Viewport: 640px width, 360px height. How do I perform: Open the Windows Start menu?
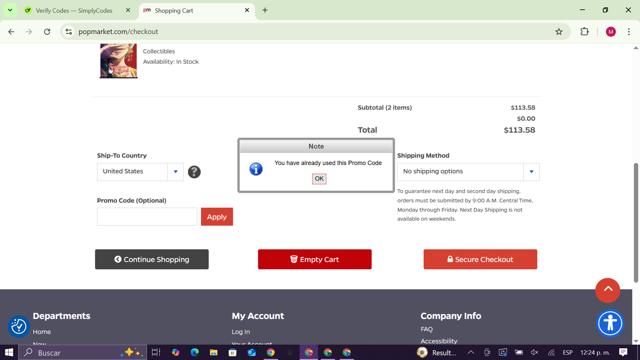[x=9, y=352]
